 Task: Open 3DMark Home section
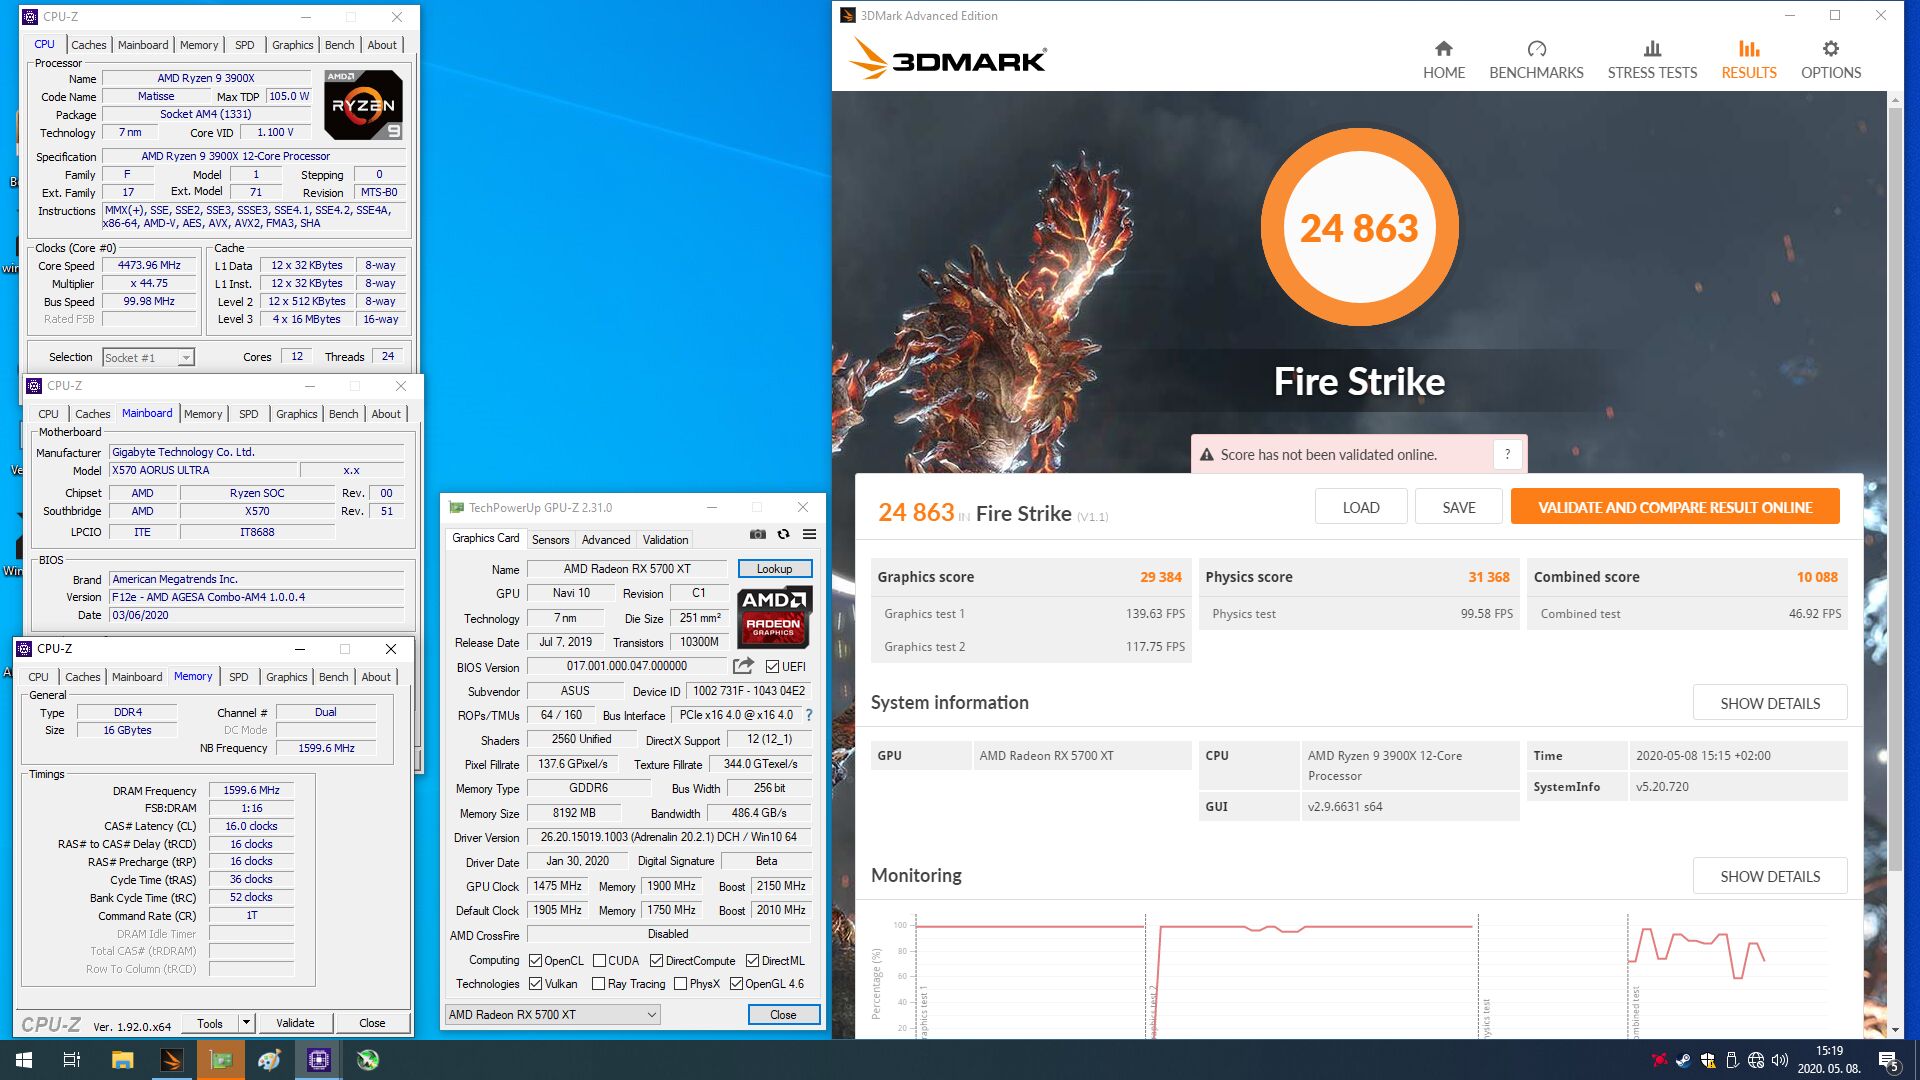pos(1444,60)
